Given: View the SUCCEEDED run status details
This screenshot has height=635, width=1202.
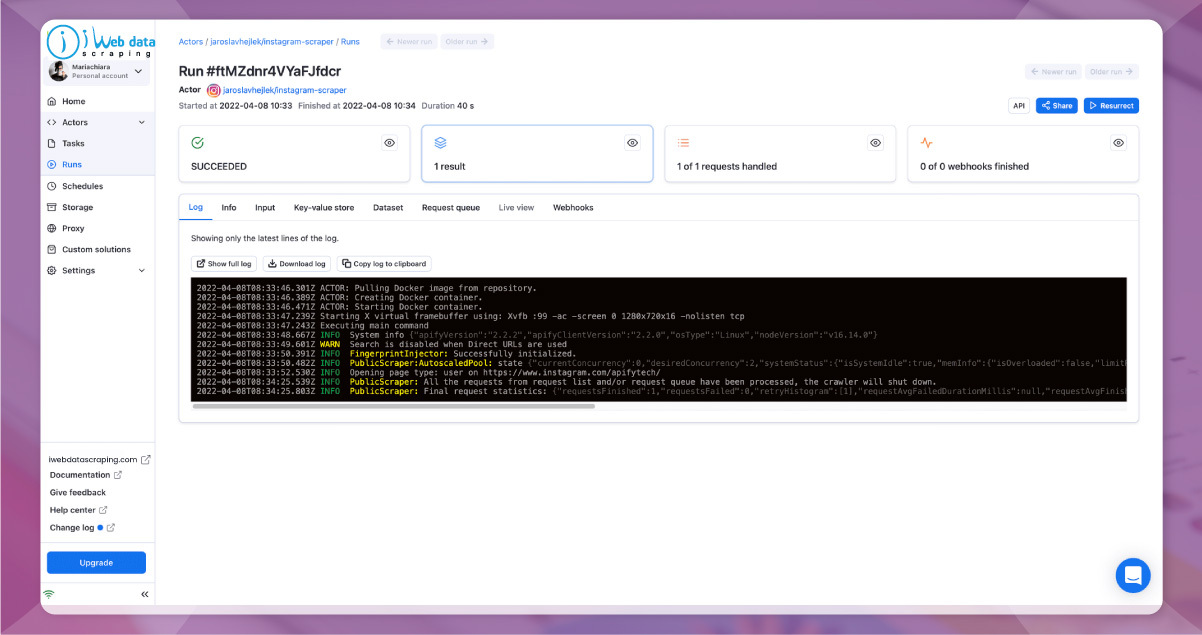Looking at the screenshot, I should pyautogui.click(x=389, y=142).
